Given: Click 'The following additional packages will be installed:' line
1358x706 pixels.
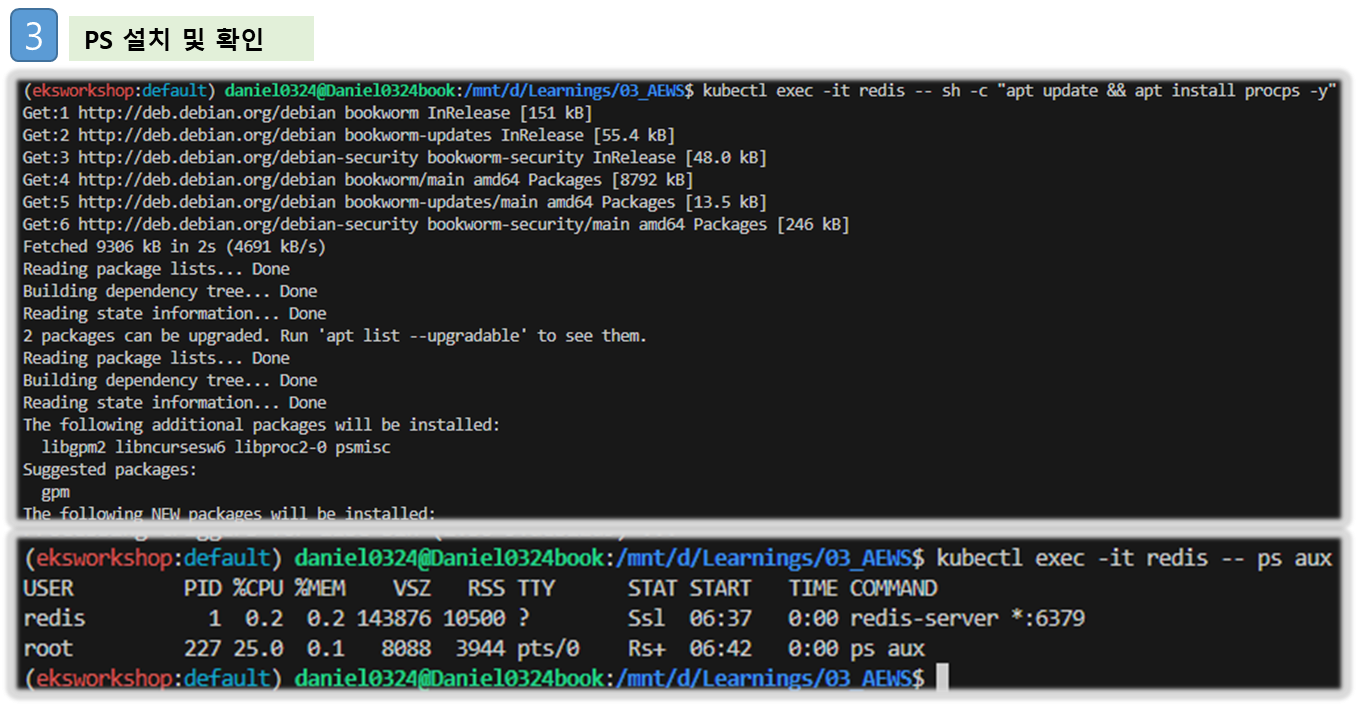Looking at the screenshot, I should [x=261, y=424].
